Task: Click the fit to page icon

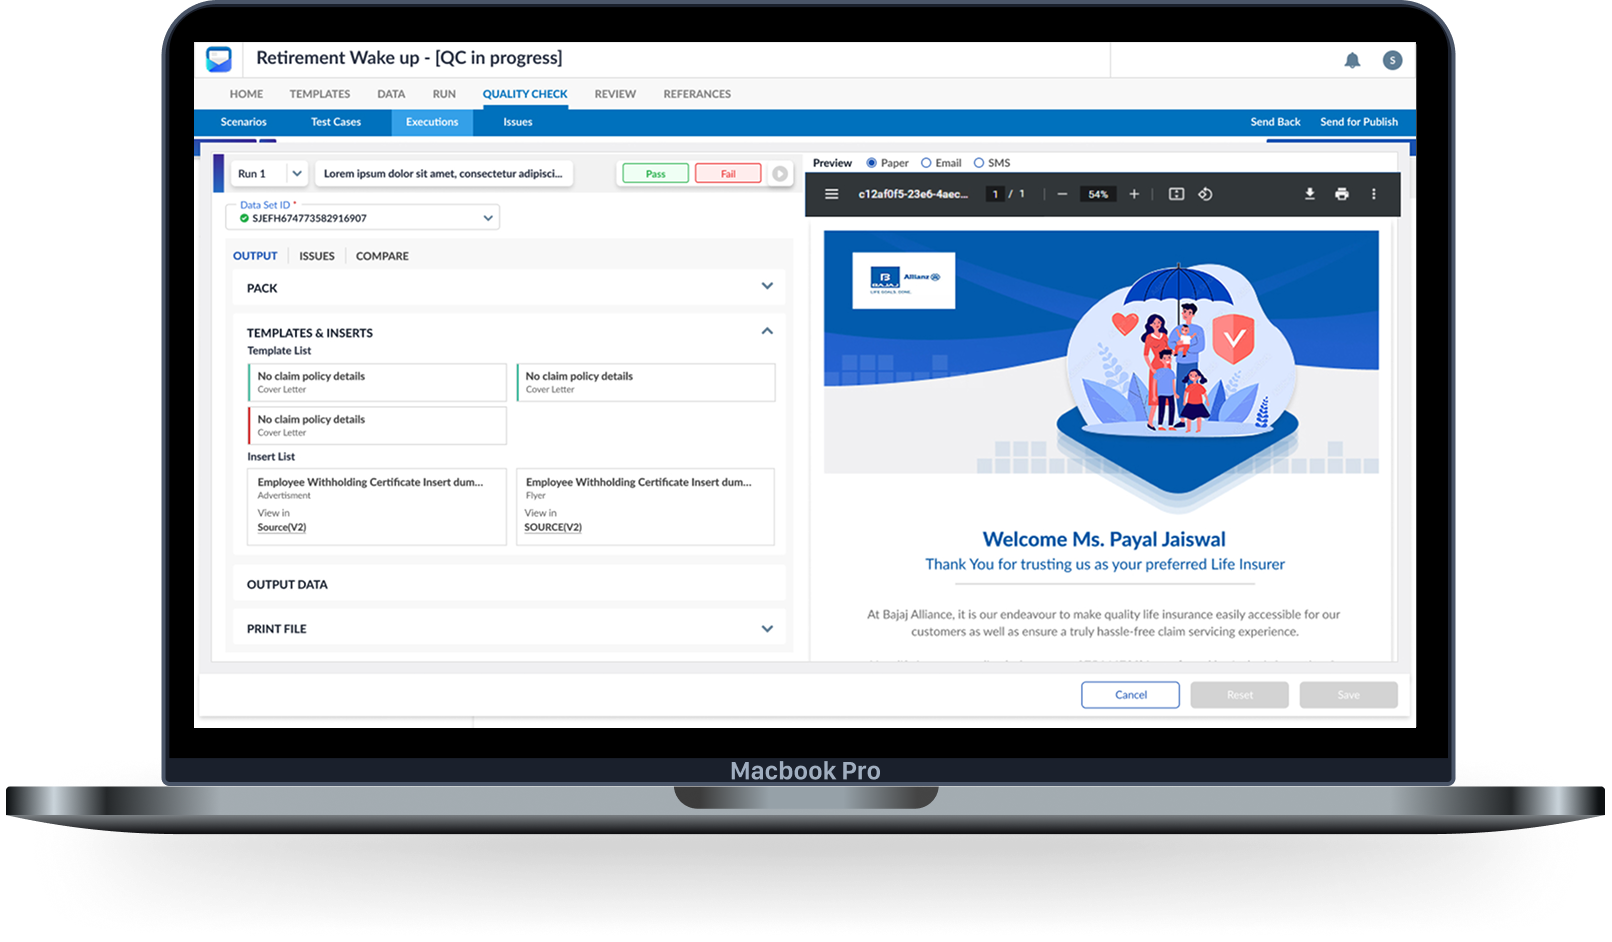Action: [x=1176, y=194]
